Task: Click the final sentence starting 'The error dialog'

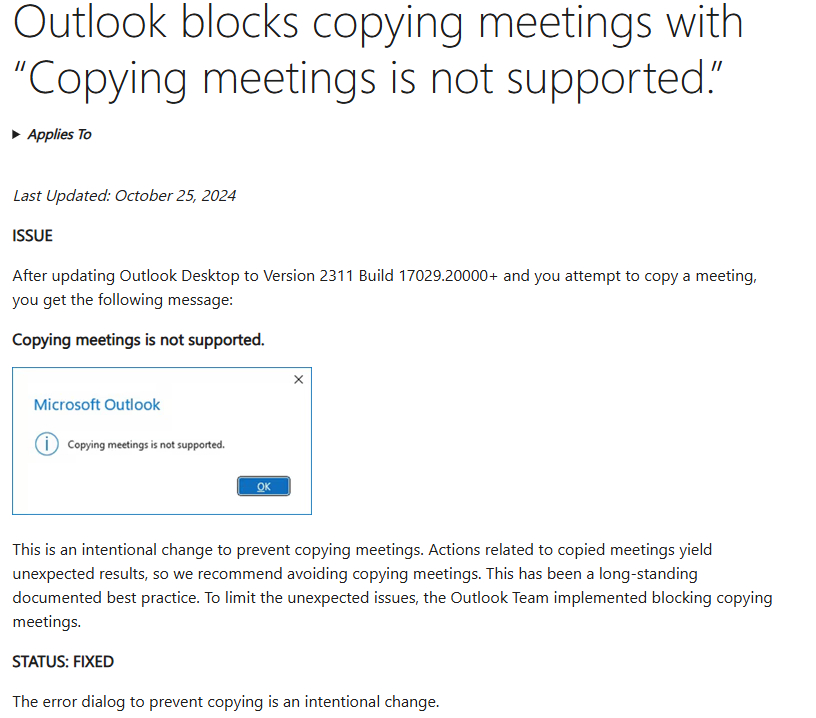Action: coord(225,702)
